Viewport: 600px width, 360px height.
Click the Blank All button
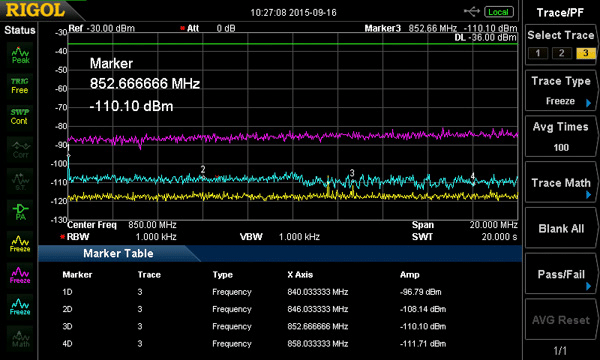click(x=561, y=228)
